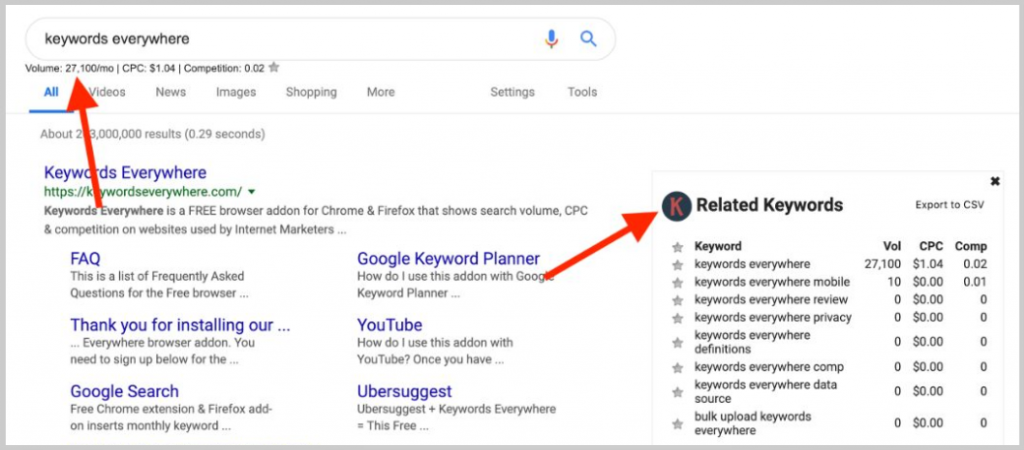
Task: Toggle star for keywords everywhere comp
Action: click(x=678, y=368)
